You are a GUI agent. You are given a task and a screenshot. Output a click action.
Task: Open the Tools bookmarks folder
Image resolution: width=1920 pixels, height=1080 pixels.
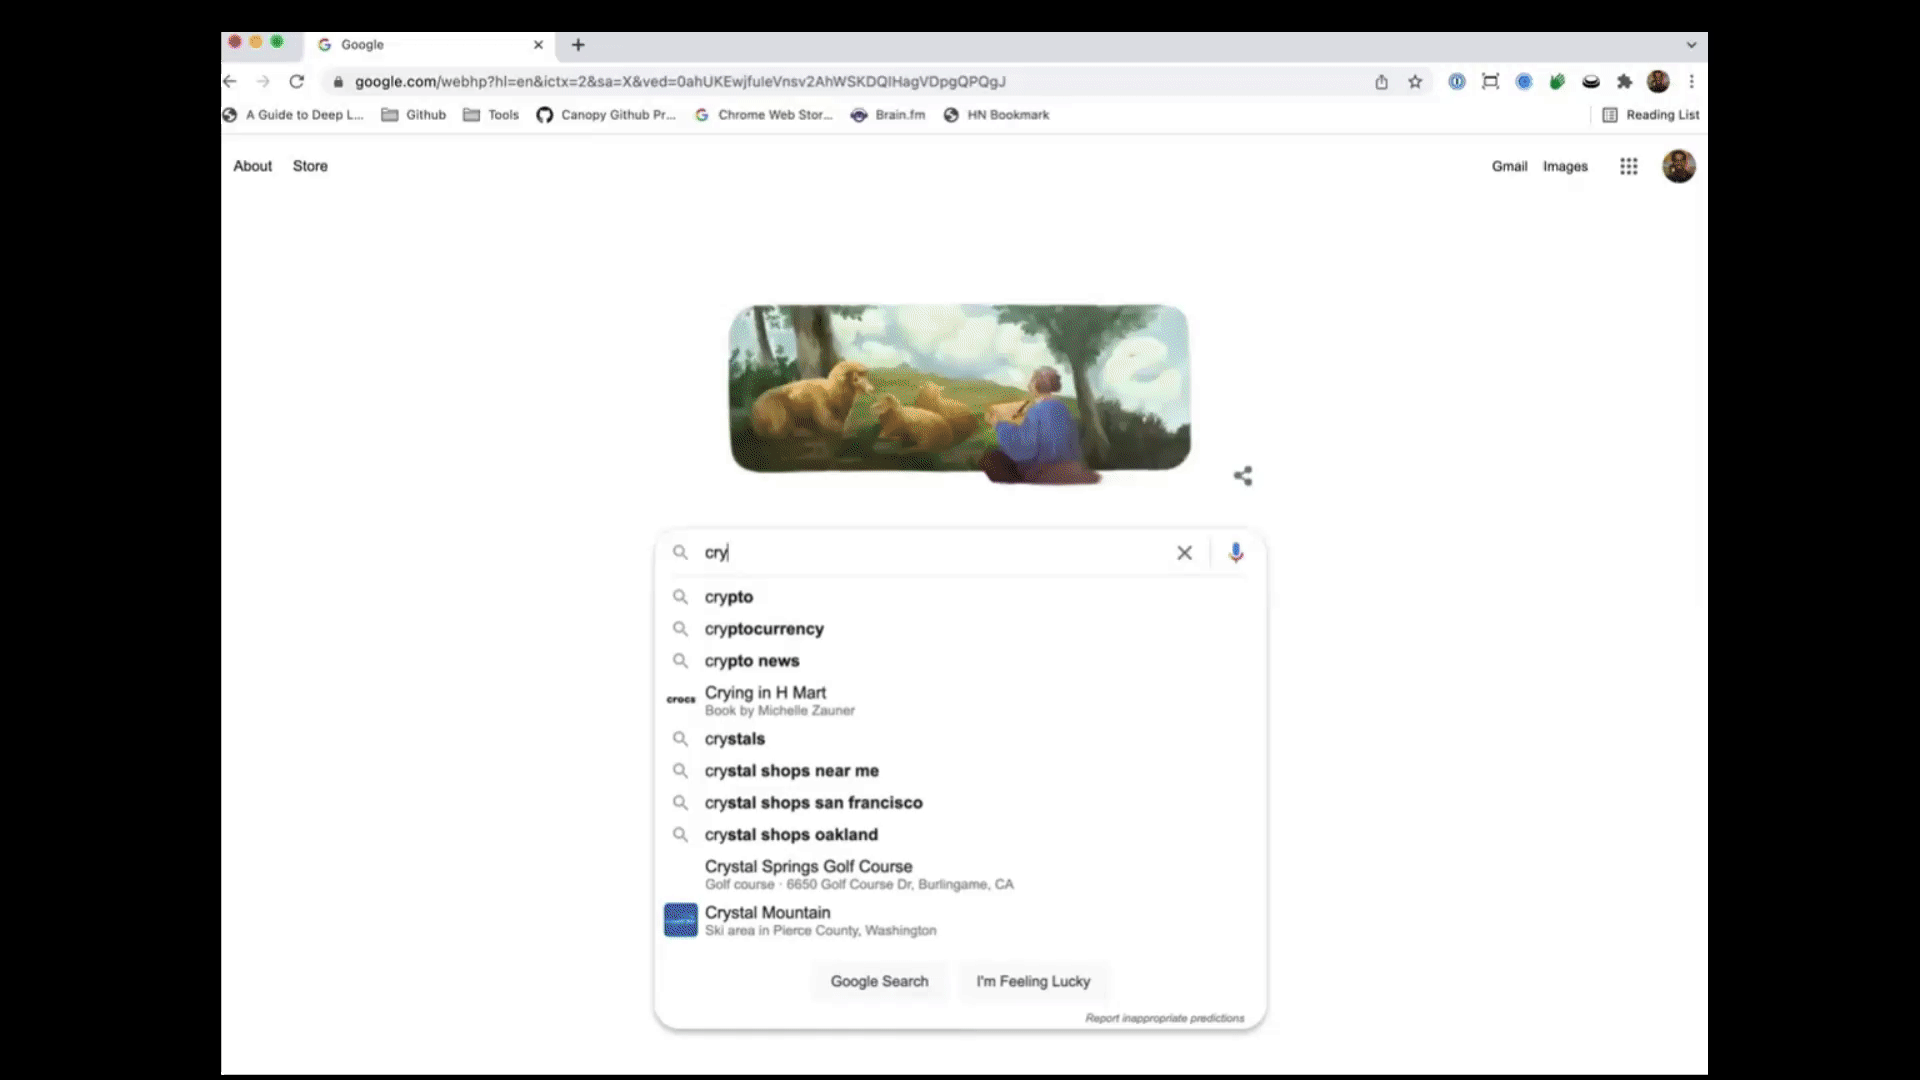tap(491, 115)
